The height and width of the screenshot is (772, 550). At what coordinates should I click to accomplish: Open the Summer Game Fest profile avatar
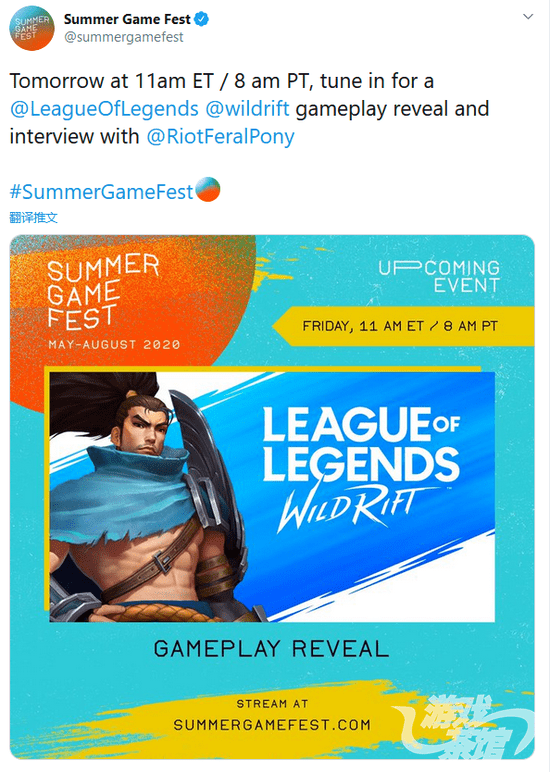click(32, 28)
